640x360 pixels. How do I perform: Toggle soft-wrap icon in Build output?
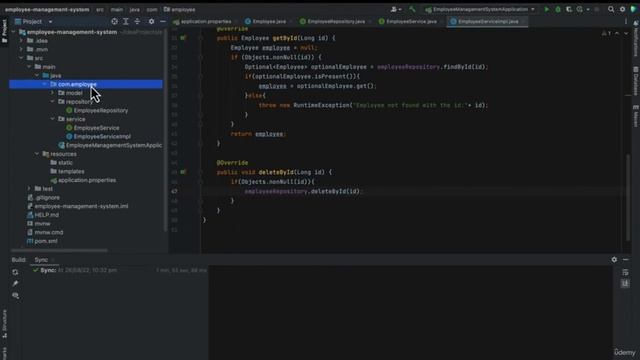625,272
